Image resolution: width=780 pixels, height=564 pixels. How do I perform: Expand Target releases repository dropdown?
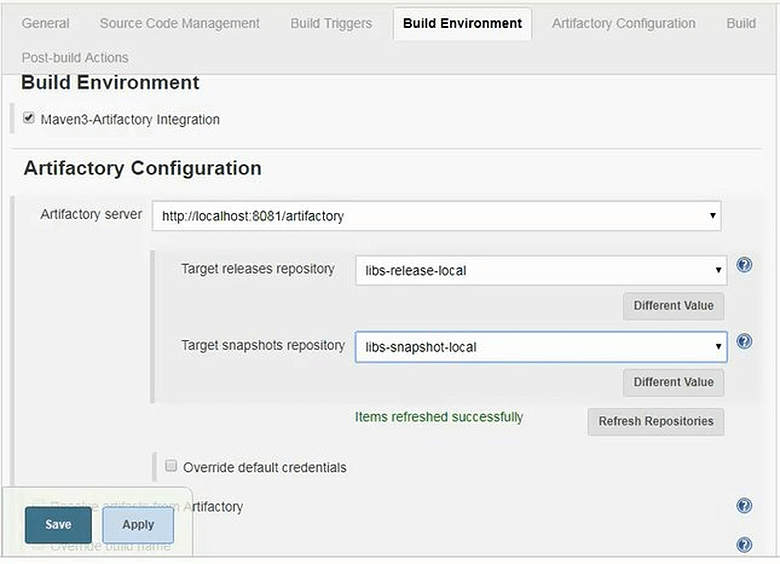point(541,270)
